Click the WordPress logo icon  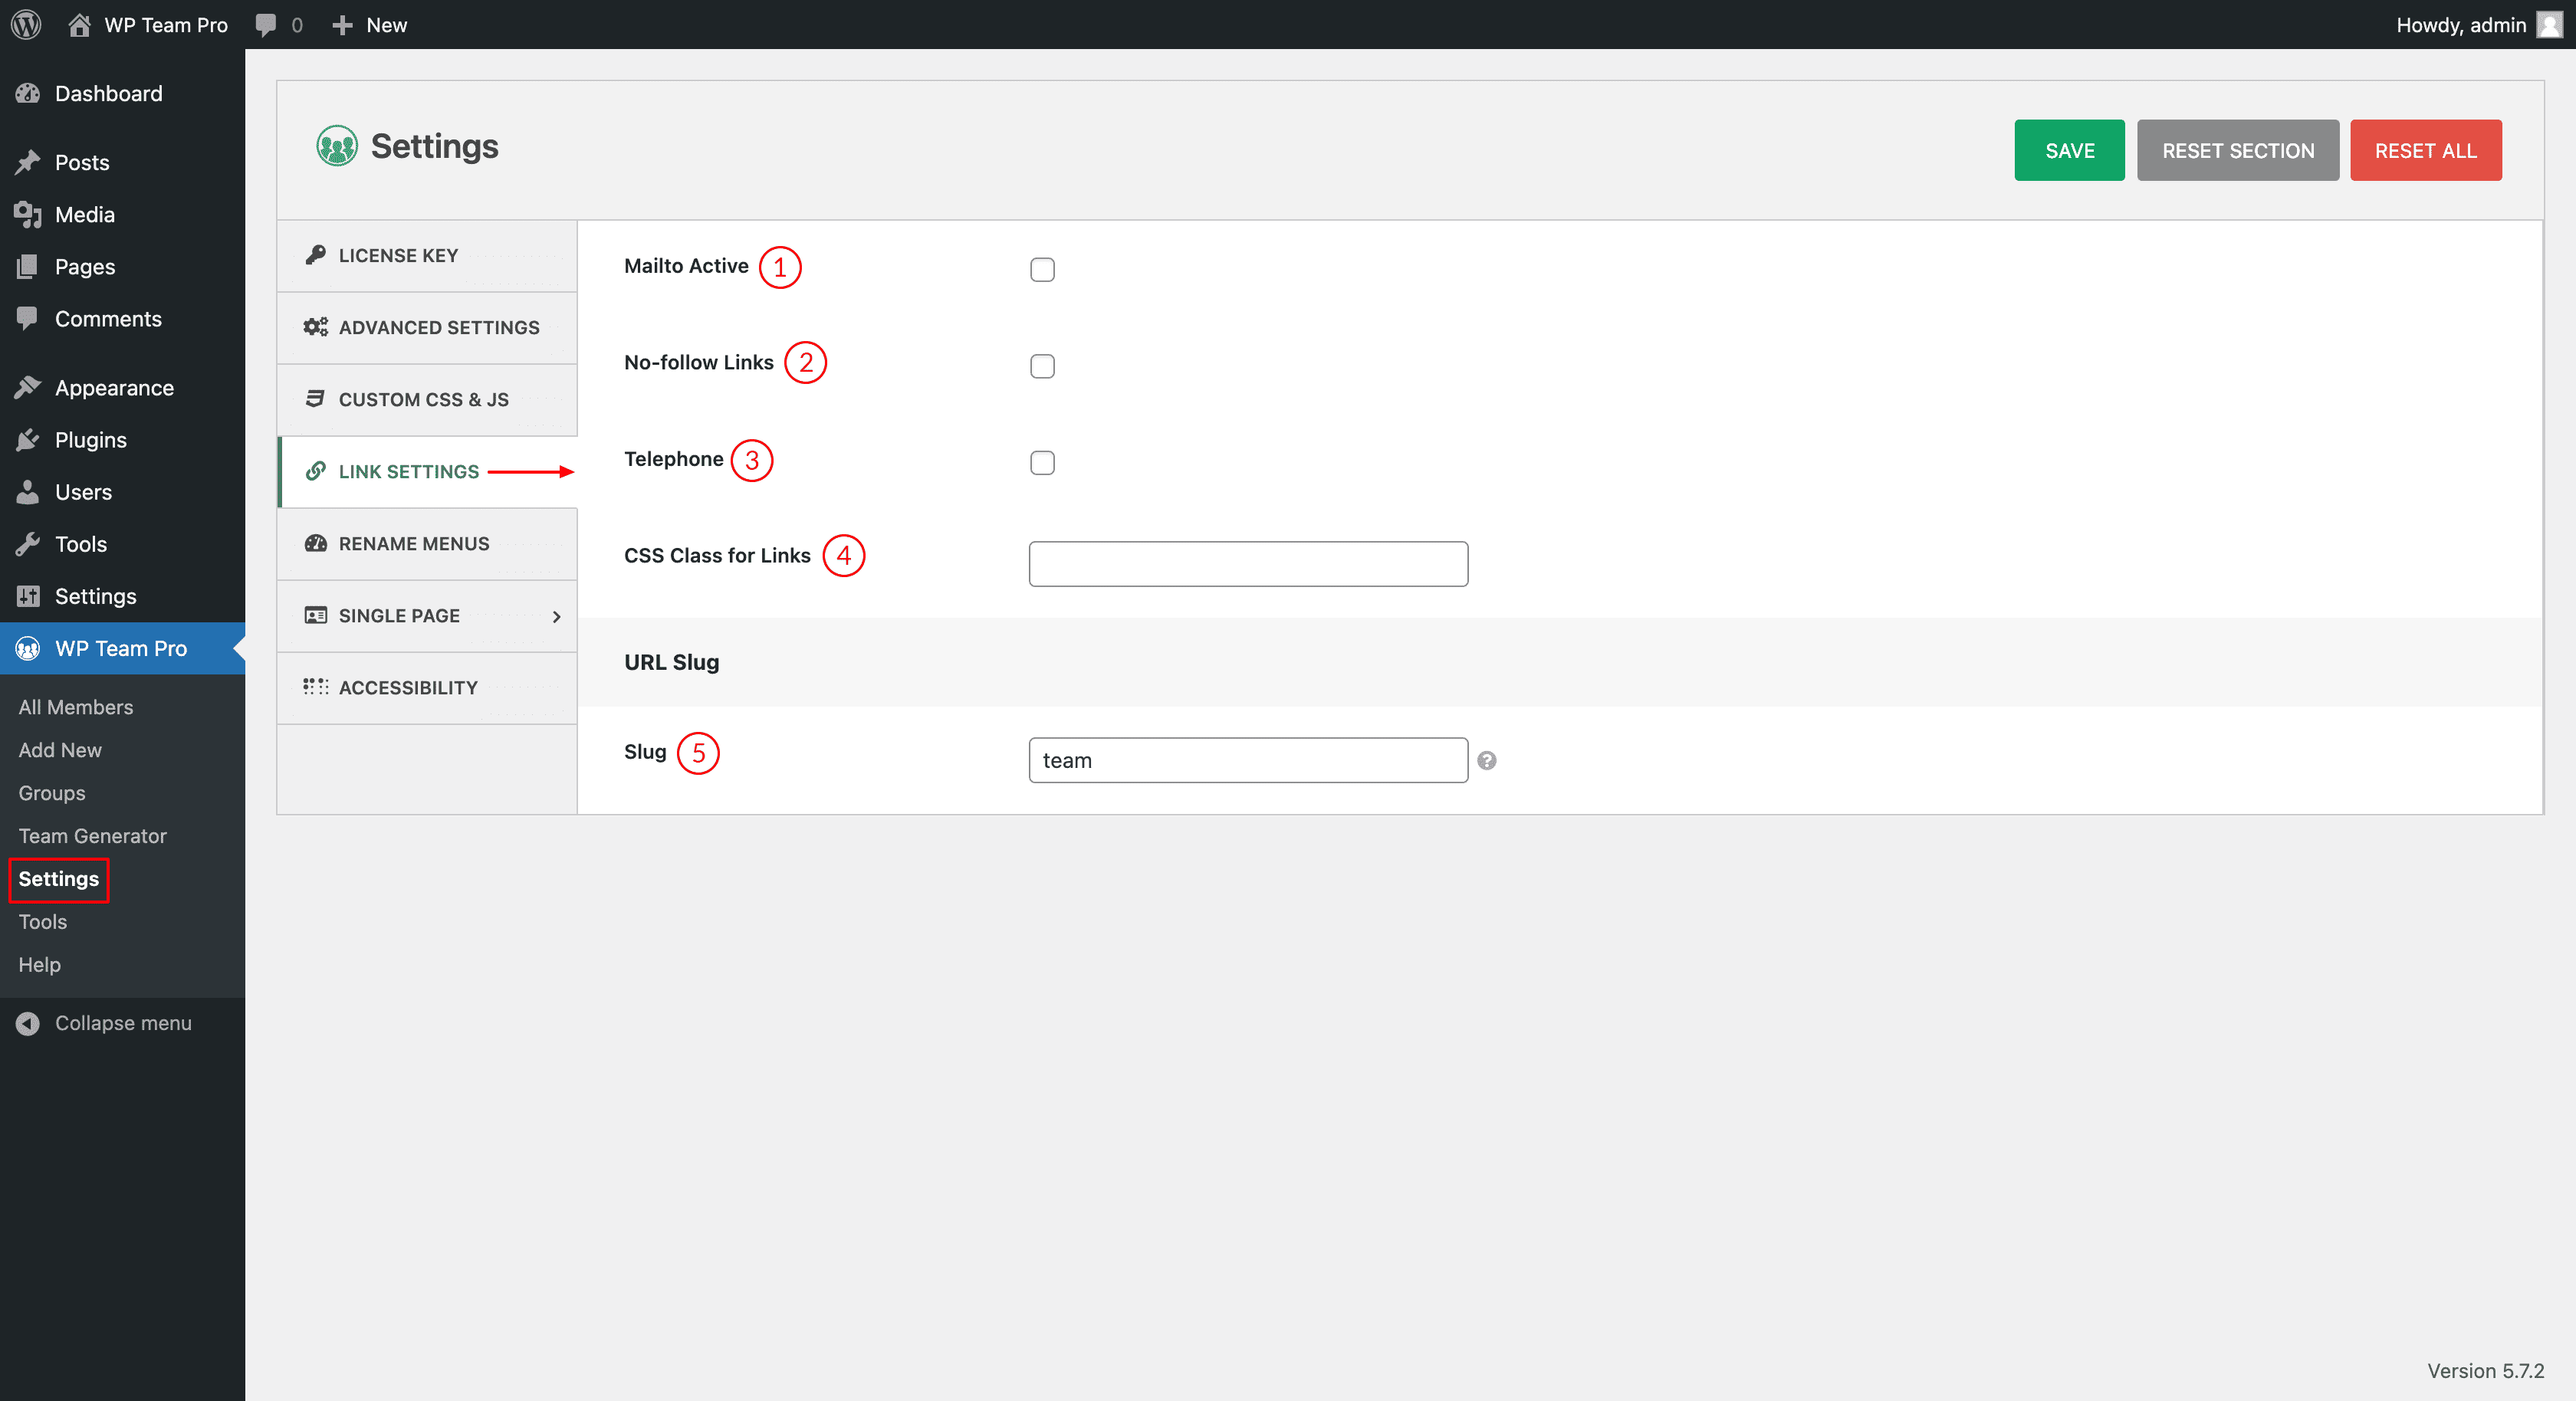pyautogui.click(x=26, y=24)
